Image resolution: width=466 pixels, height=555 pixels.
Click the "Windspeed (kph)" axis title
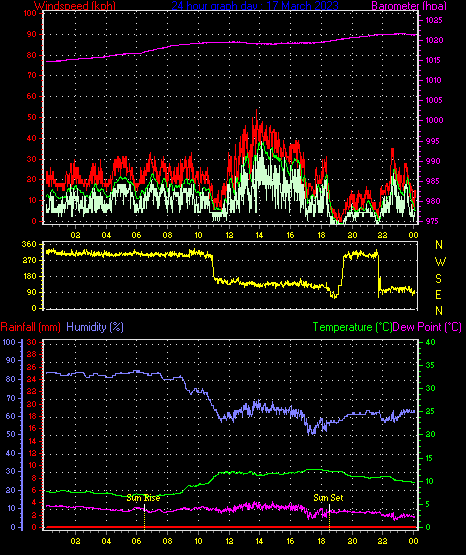75,6
